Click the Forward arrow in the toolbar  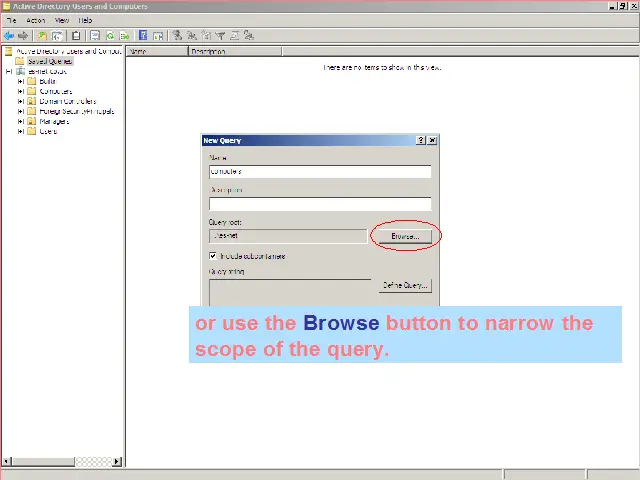click(23, 36)
